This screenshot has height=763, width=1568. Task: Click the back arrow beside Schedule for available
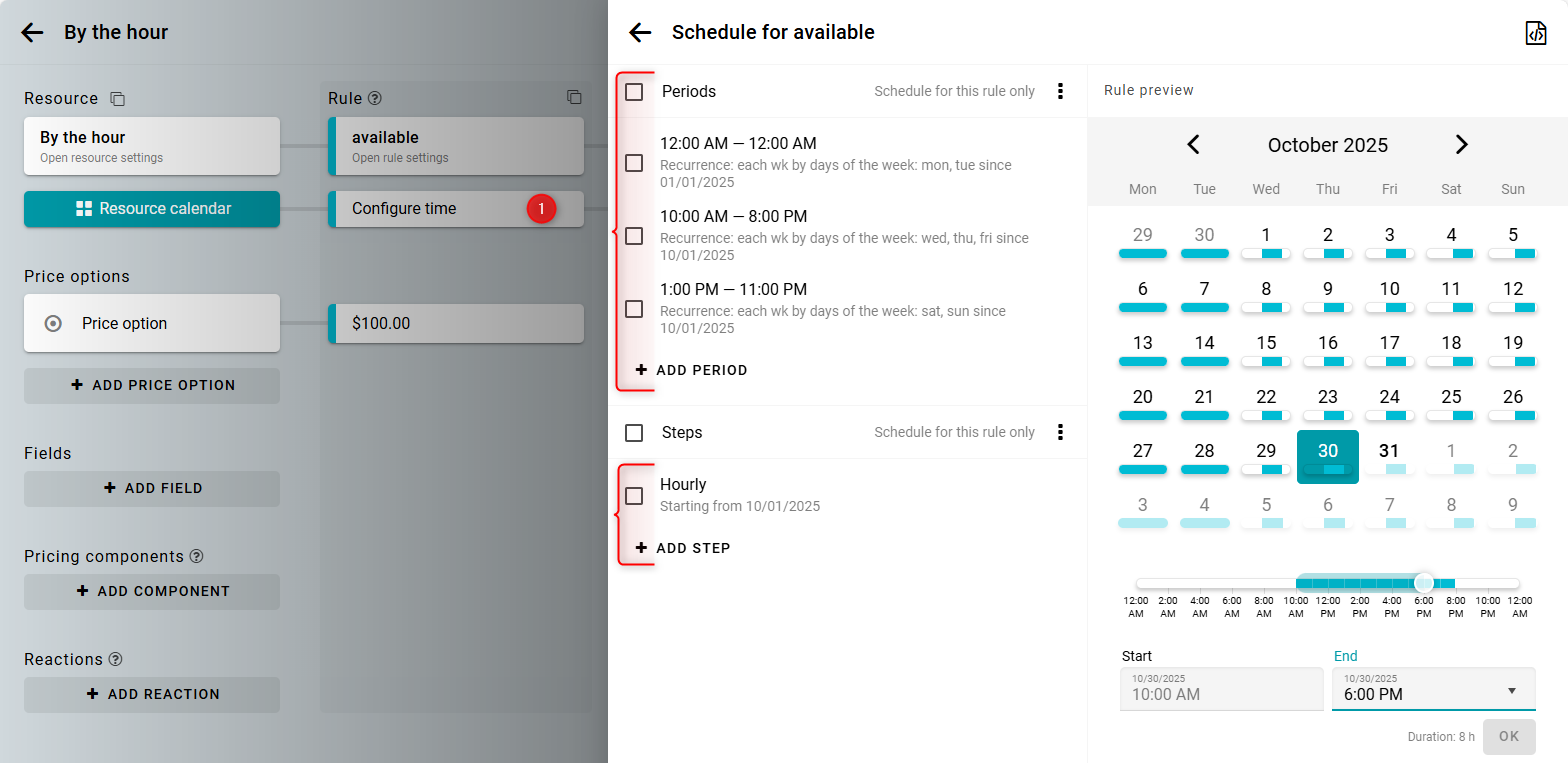(x=640, y=33)
